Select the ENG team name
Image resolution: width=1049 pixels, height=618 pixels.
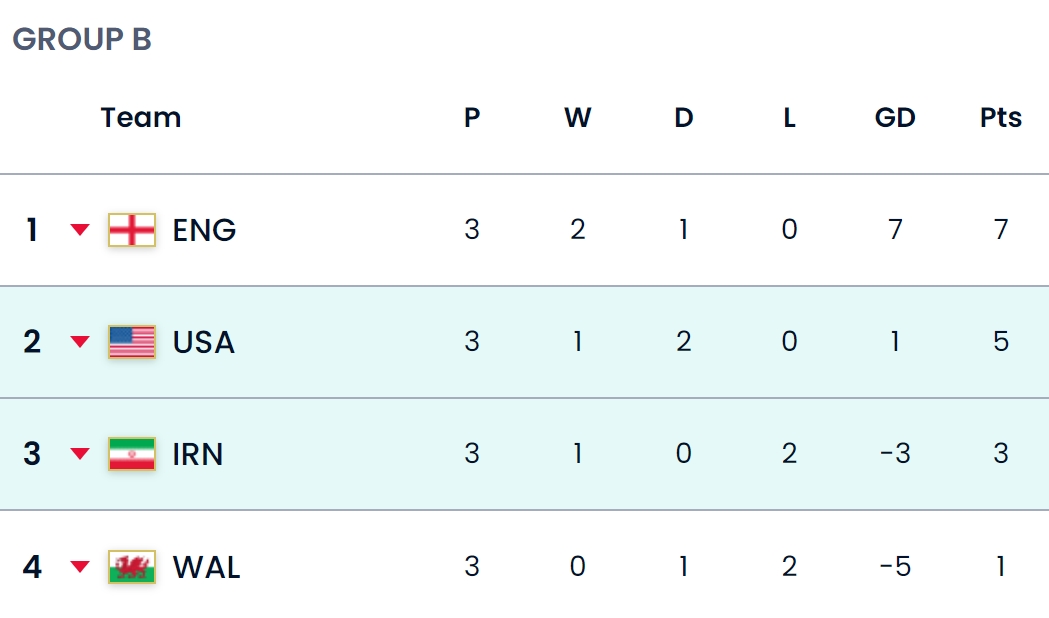[x=204, y=230]
